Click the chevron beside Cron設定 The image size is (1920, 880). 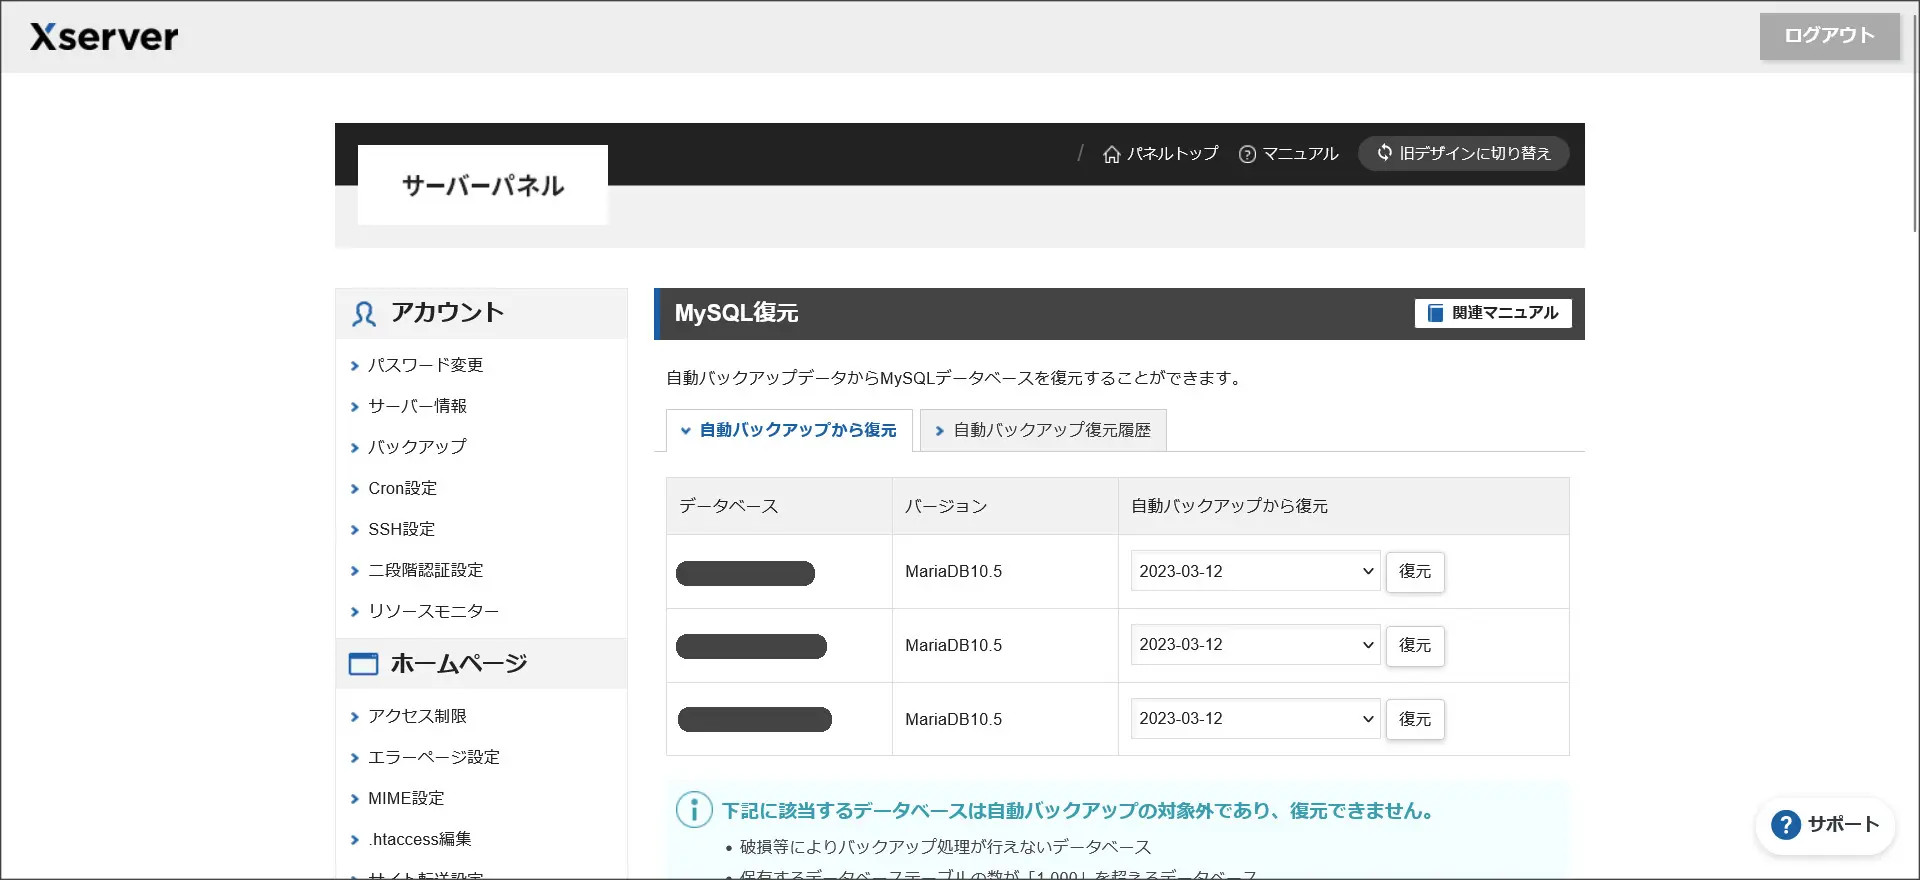pyautogui.click(x=354, y=489)
